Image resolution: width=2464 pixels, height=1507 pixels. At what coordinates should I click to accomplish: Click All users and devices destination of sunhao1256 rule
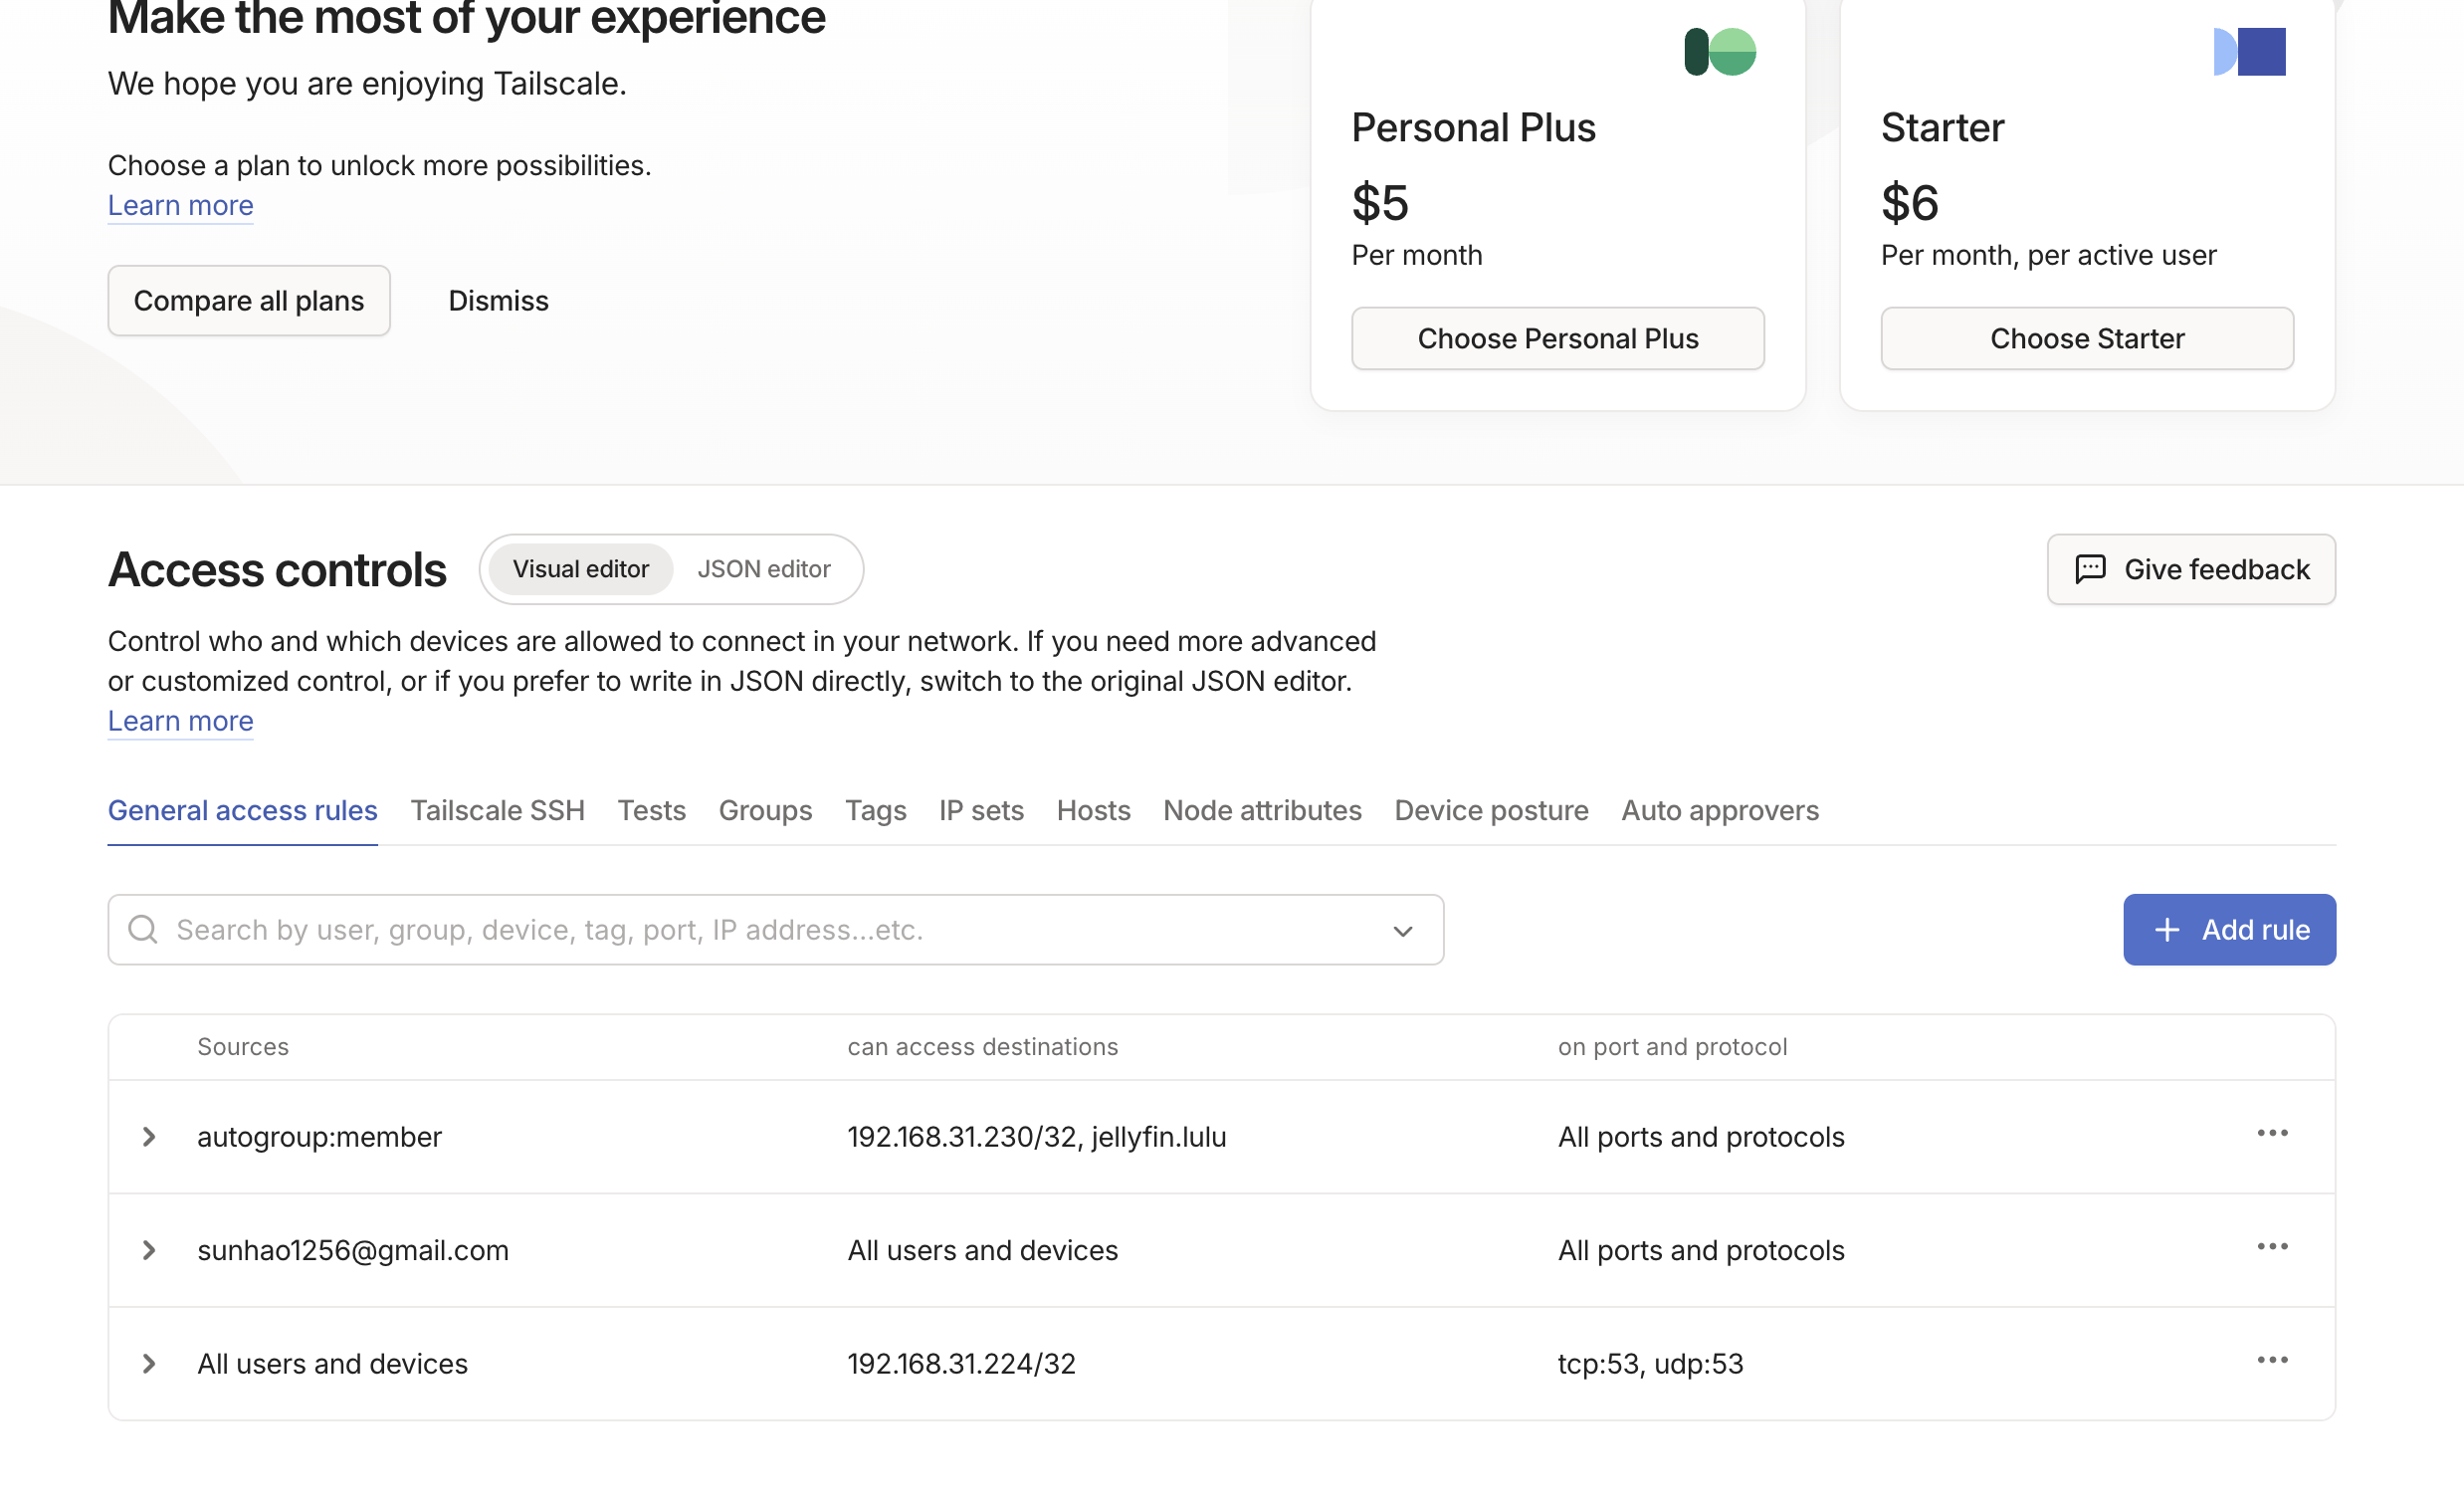click(x=983, y=1251)
